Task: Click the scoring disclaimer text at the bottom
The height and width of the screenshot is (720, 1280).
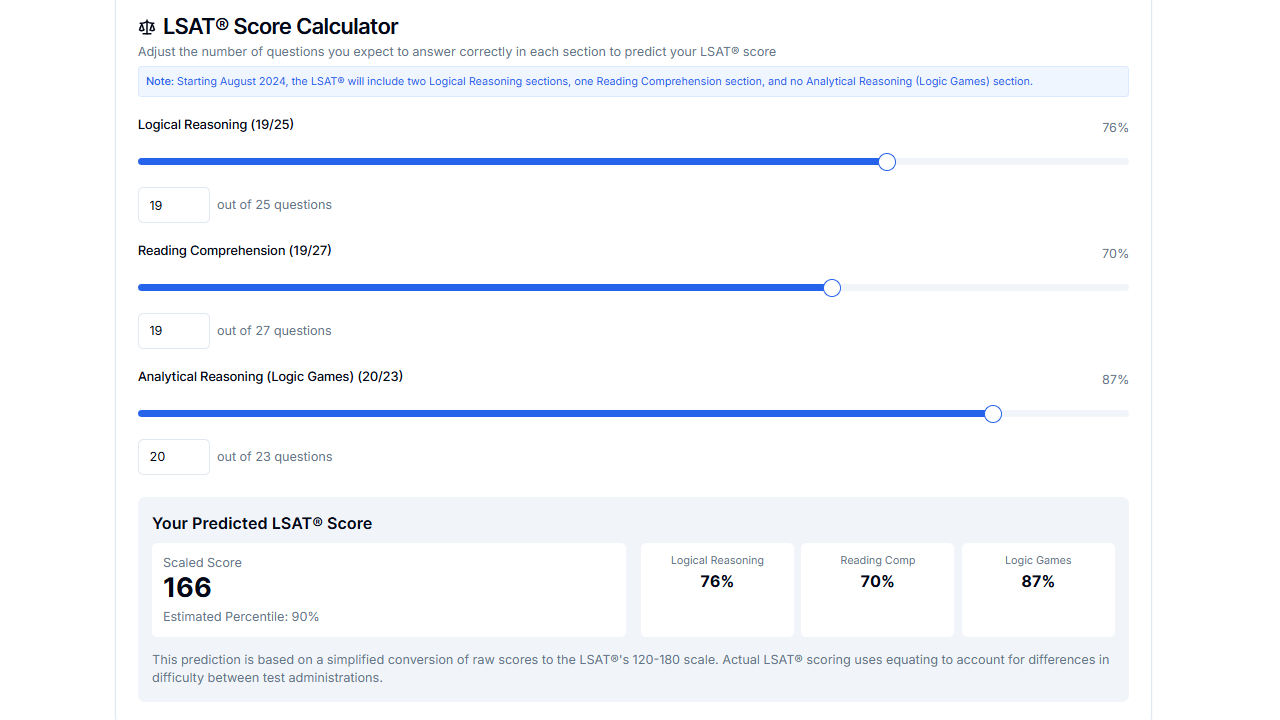Action: coord(630,668)
